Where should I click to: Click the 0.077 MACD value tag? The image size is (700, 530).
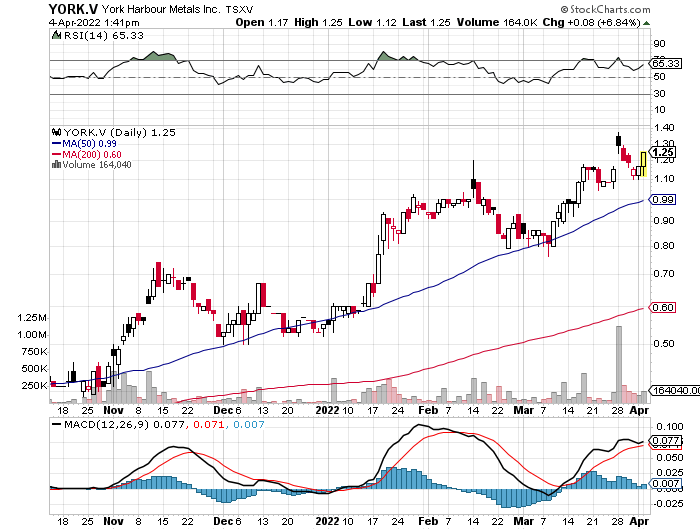(x=666, y=441)
